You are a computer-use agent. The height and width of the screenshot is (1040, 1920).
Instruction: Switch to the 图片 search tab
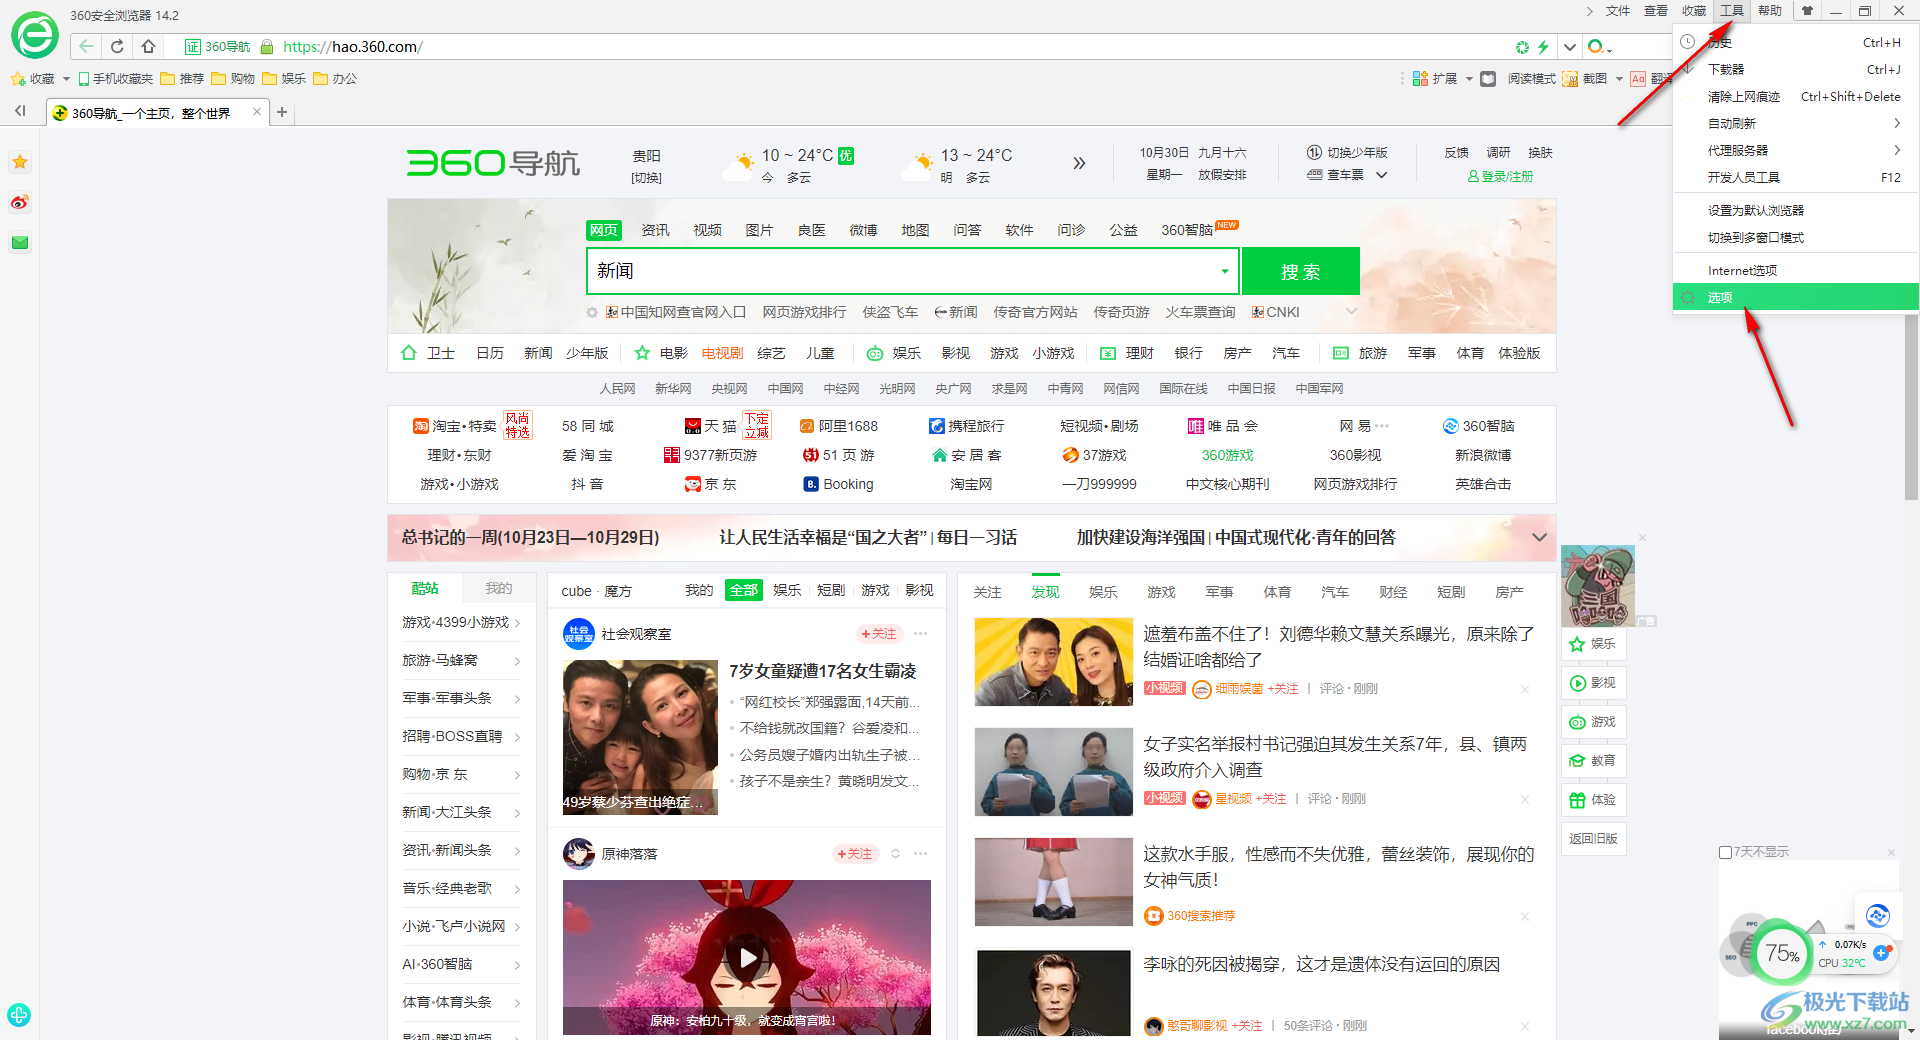point(759,230)
